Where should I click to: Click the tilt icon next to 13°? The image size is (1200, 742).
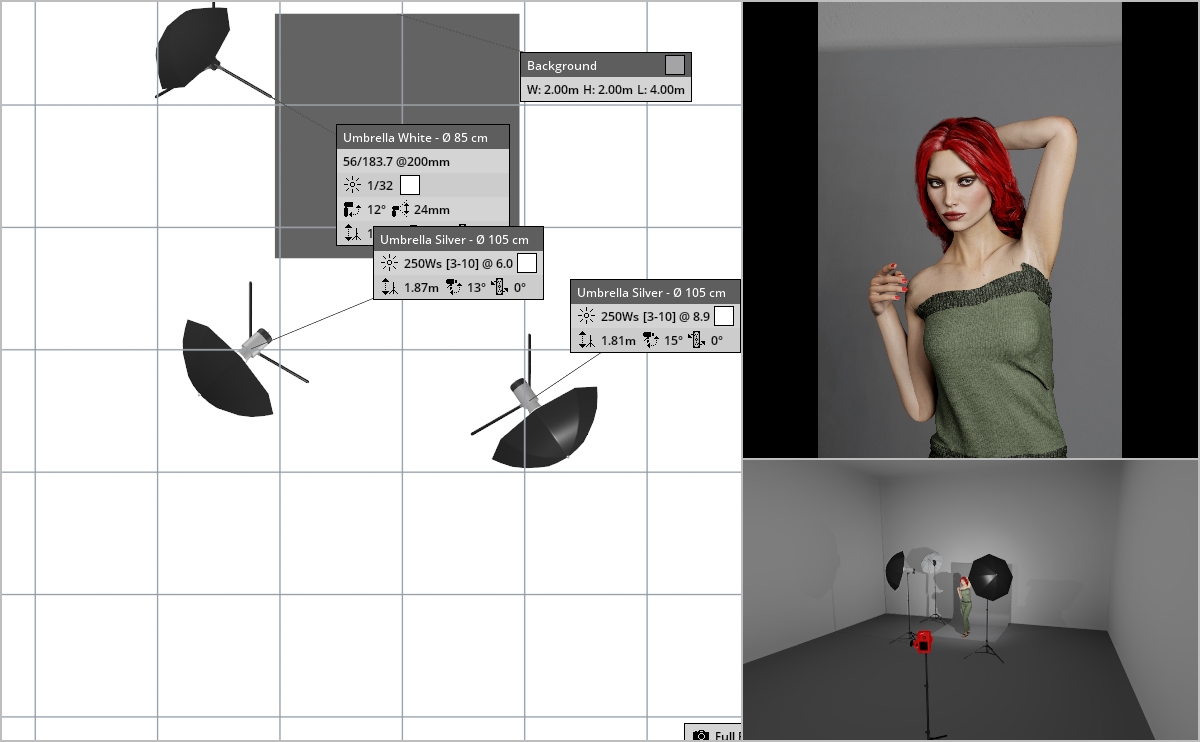pos(453,288)
